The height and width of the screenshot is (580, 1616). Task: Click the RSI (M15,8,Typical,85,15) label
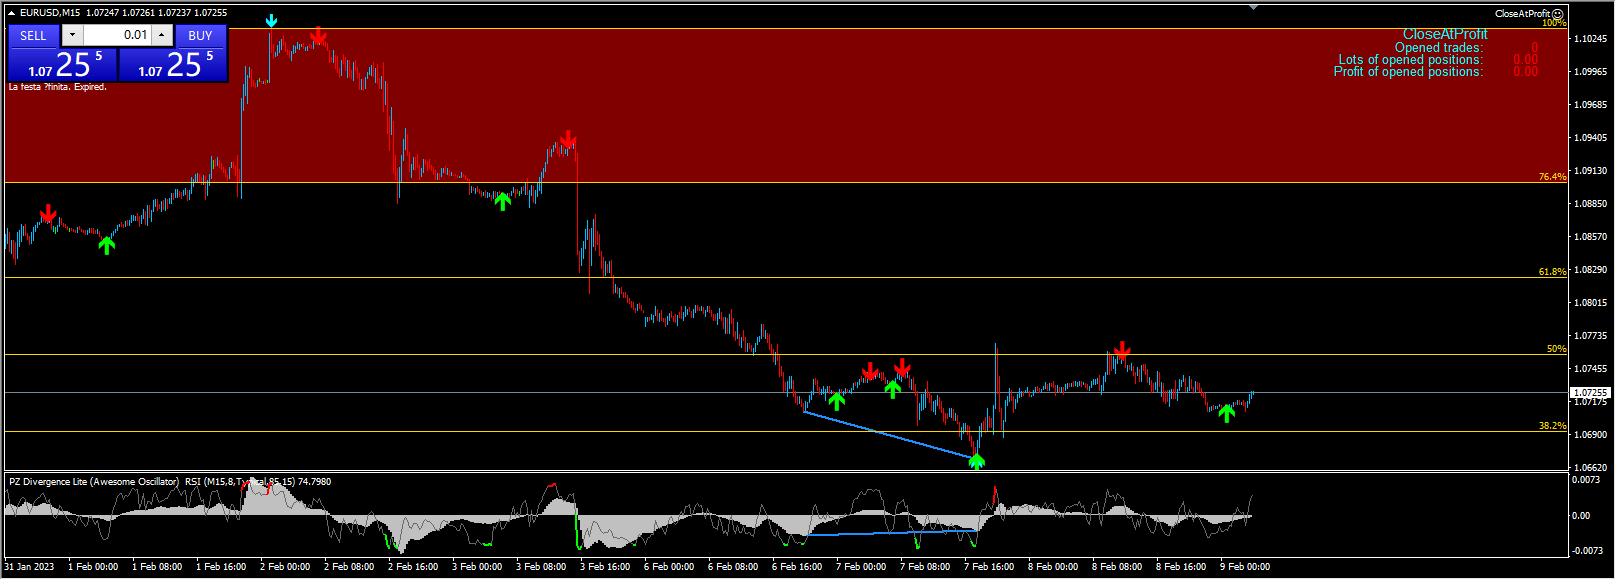[240, 482]
